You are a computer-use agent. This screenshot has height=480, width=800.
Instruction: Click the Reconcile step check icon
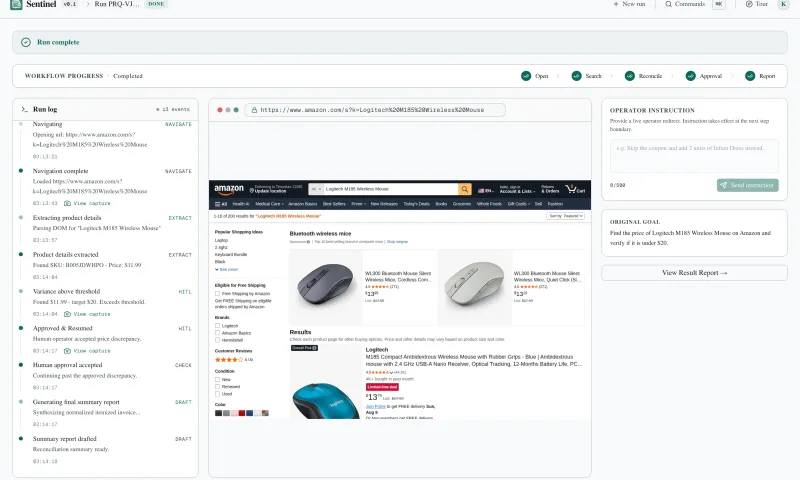[x=630, y=76]
